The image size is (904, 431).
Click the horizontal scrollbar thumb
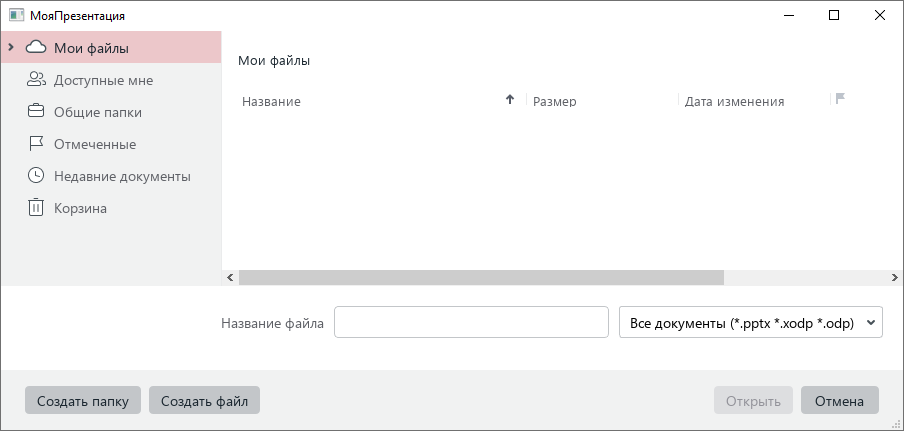click(480, 277)
